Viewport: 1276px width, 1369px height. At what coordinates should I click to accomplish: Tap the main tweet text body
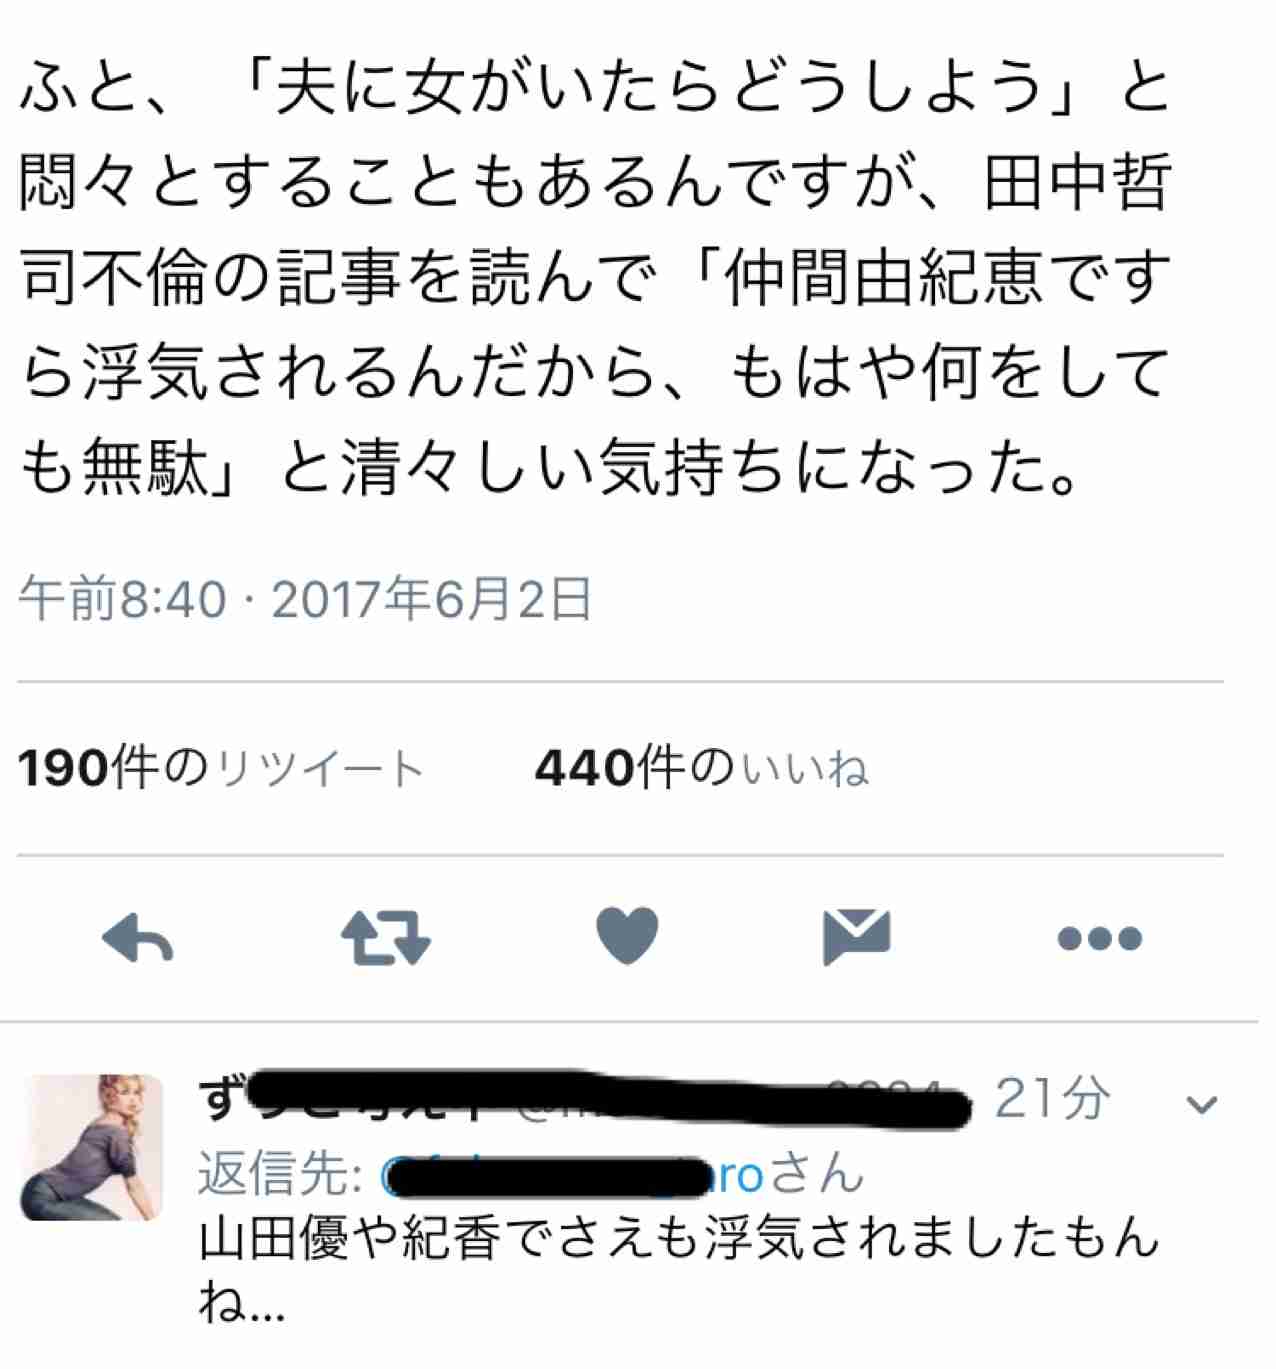[x=596, y=279]
